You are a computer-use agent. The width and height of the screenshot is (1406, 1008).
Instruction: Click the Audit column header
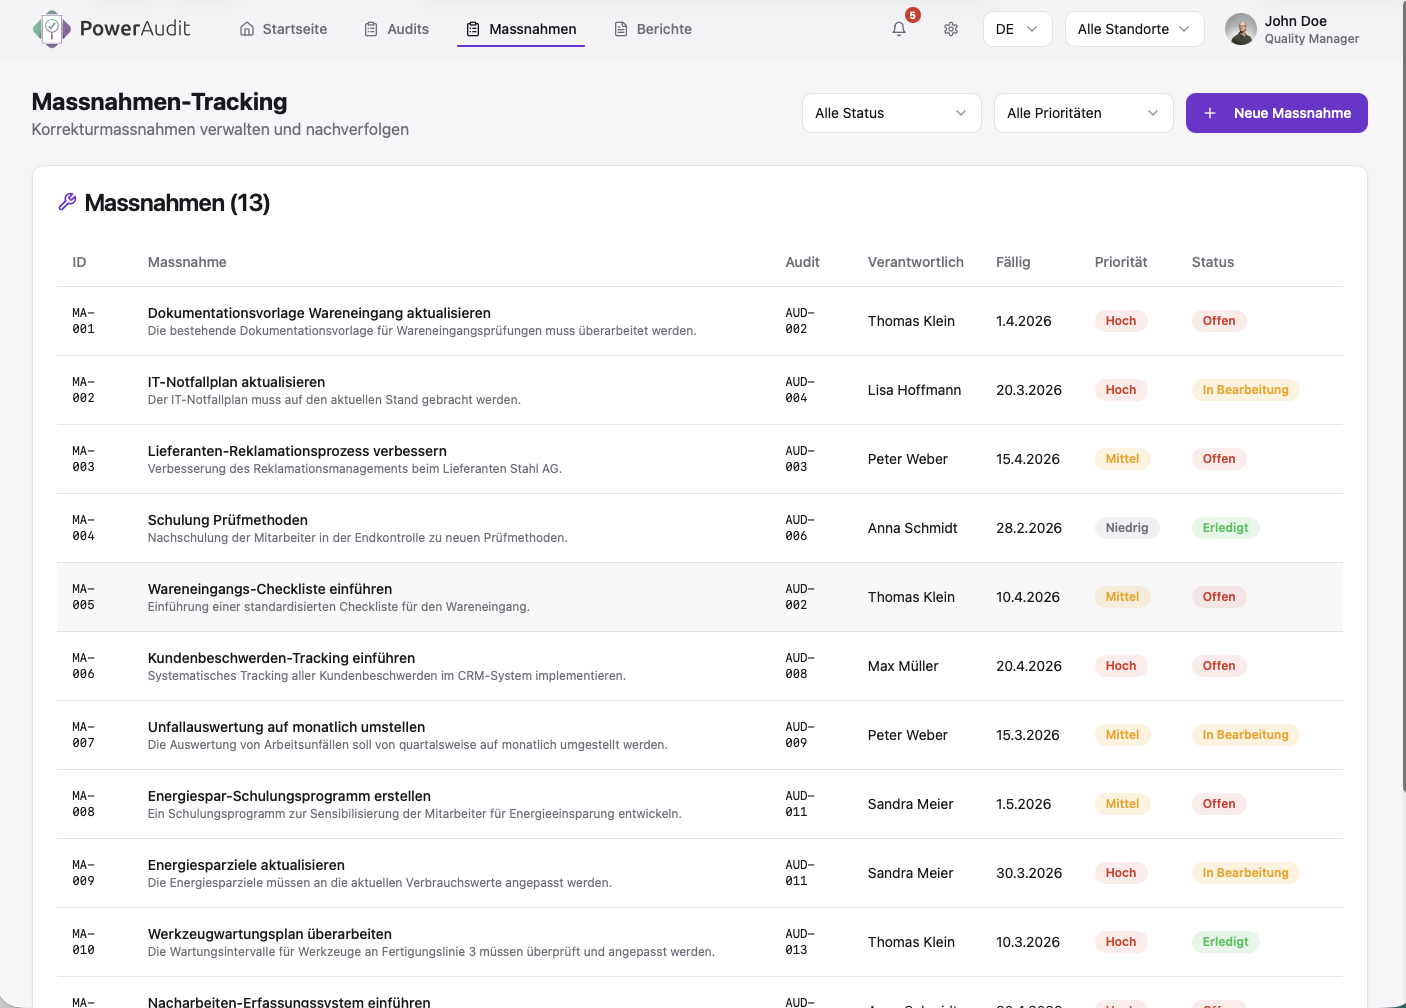pos(802,262)
